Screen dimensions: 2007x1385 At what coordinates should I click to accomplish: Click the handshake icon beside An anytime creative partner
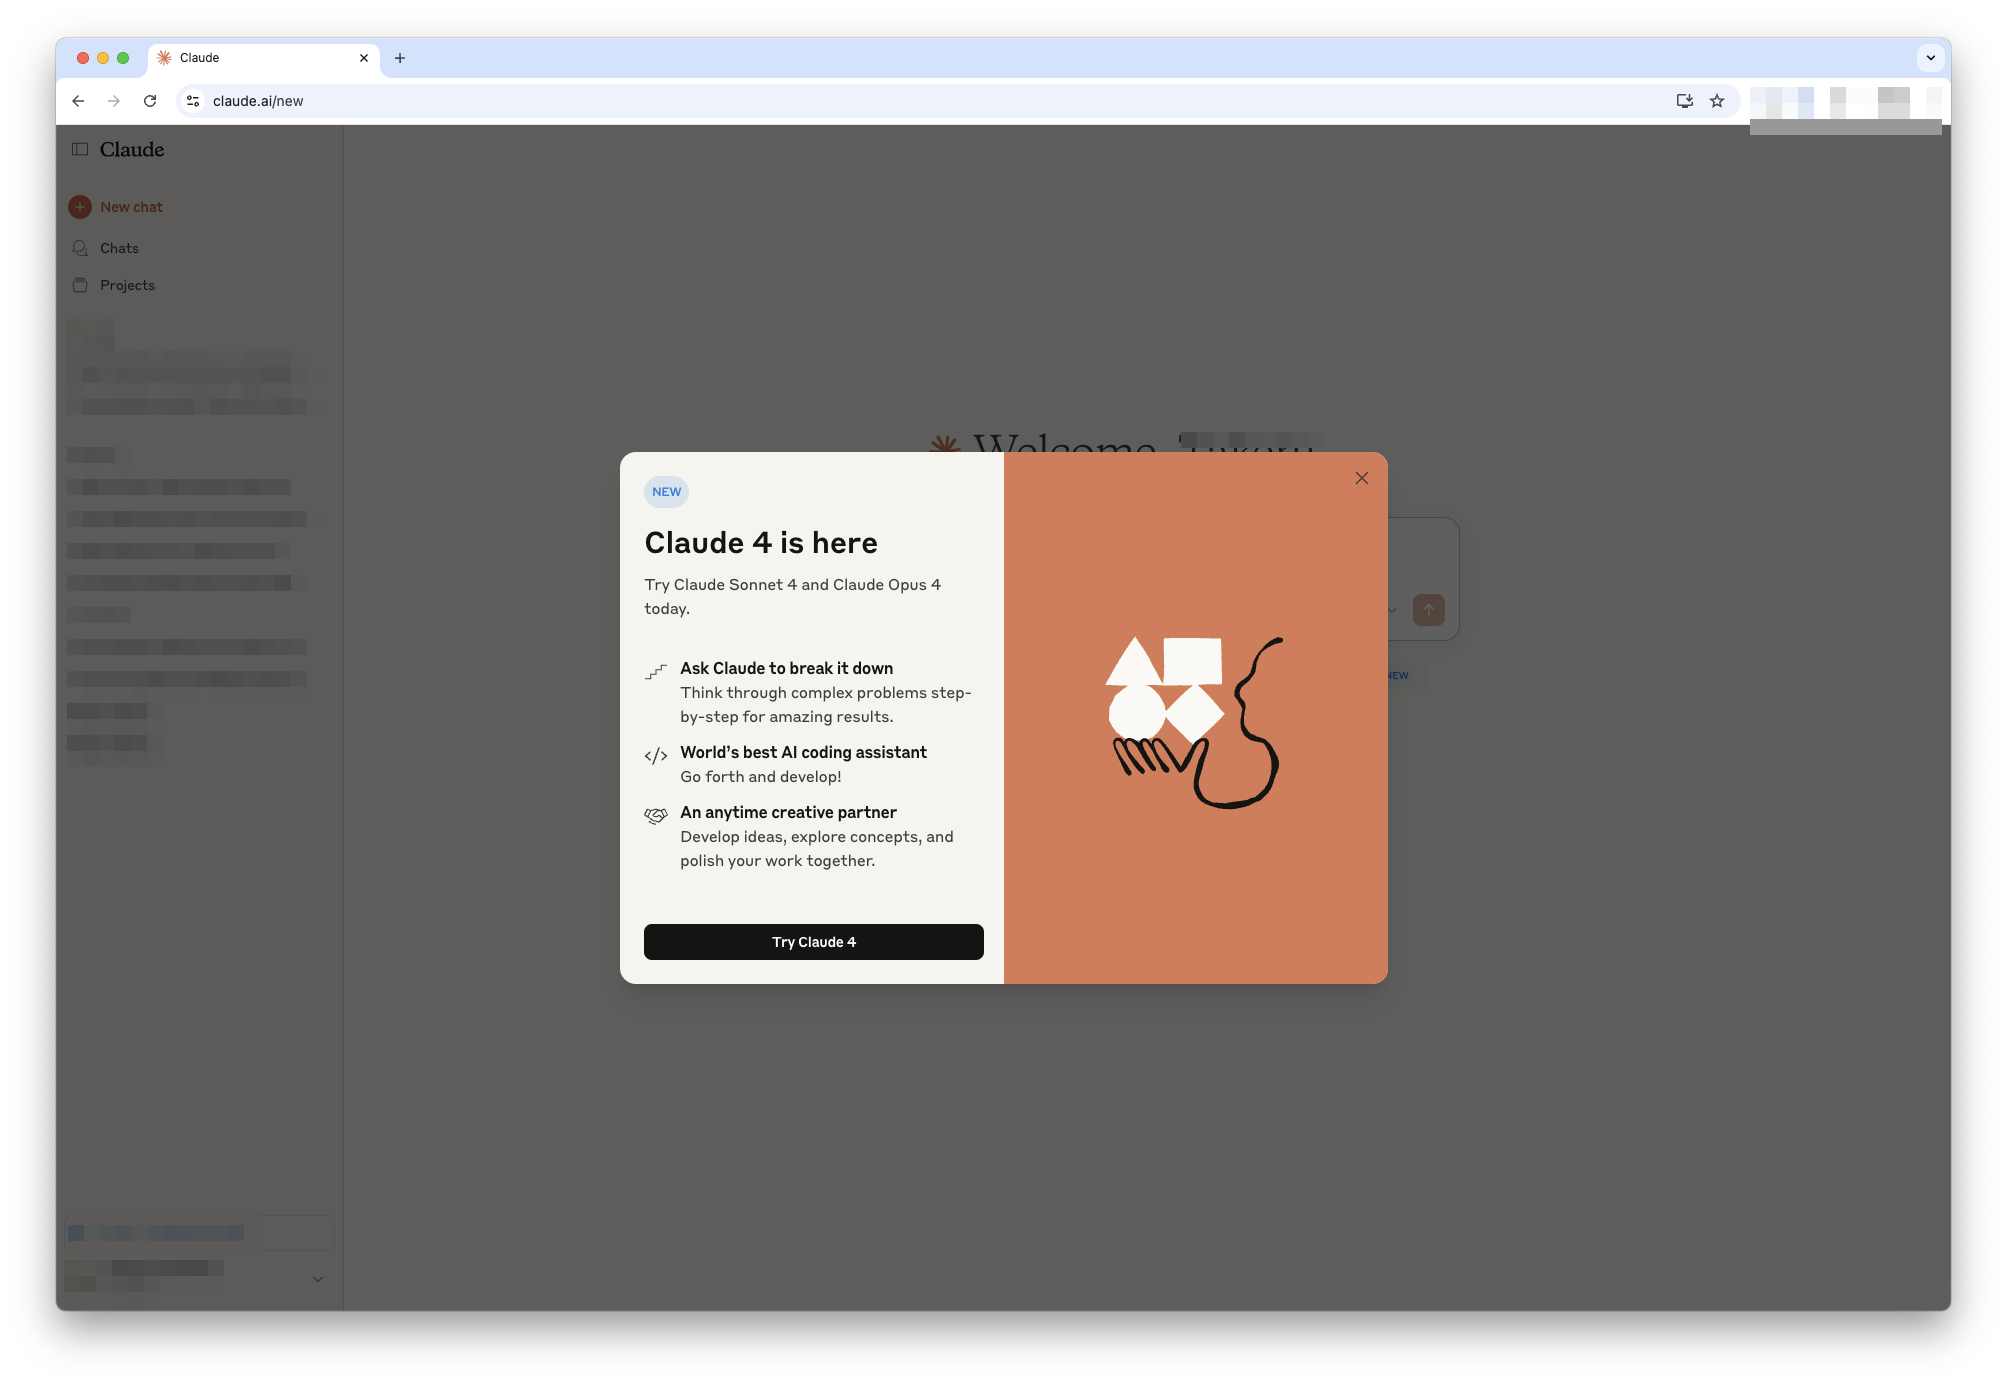[656, 816]
